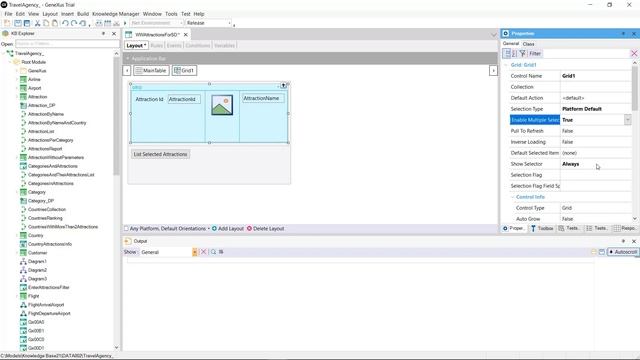
Task: Toggle Autoscroll in the Output panel
Action: pyautogui.click(x=623, y=252)
